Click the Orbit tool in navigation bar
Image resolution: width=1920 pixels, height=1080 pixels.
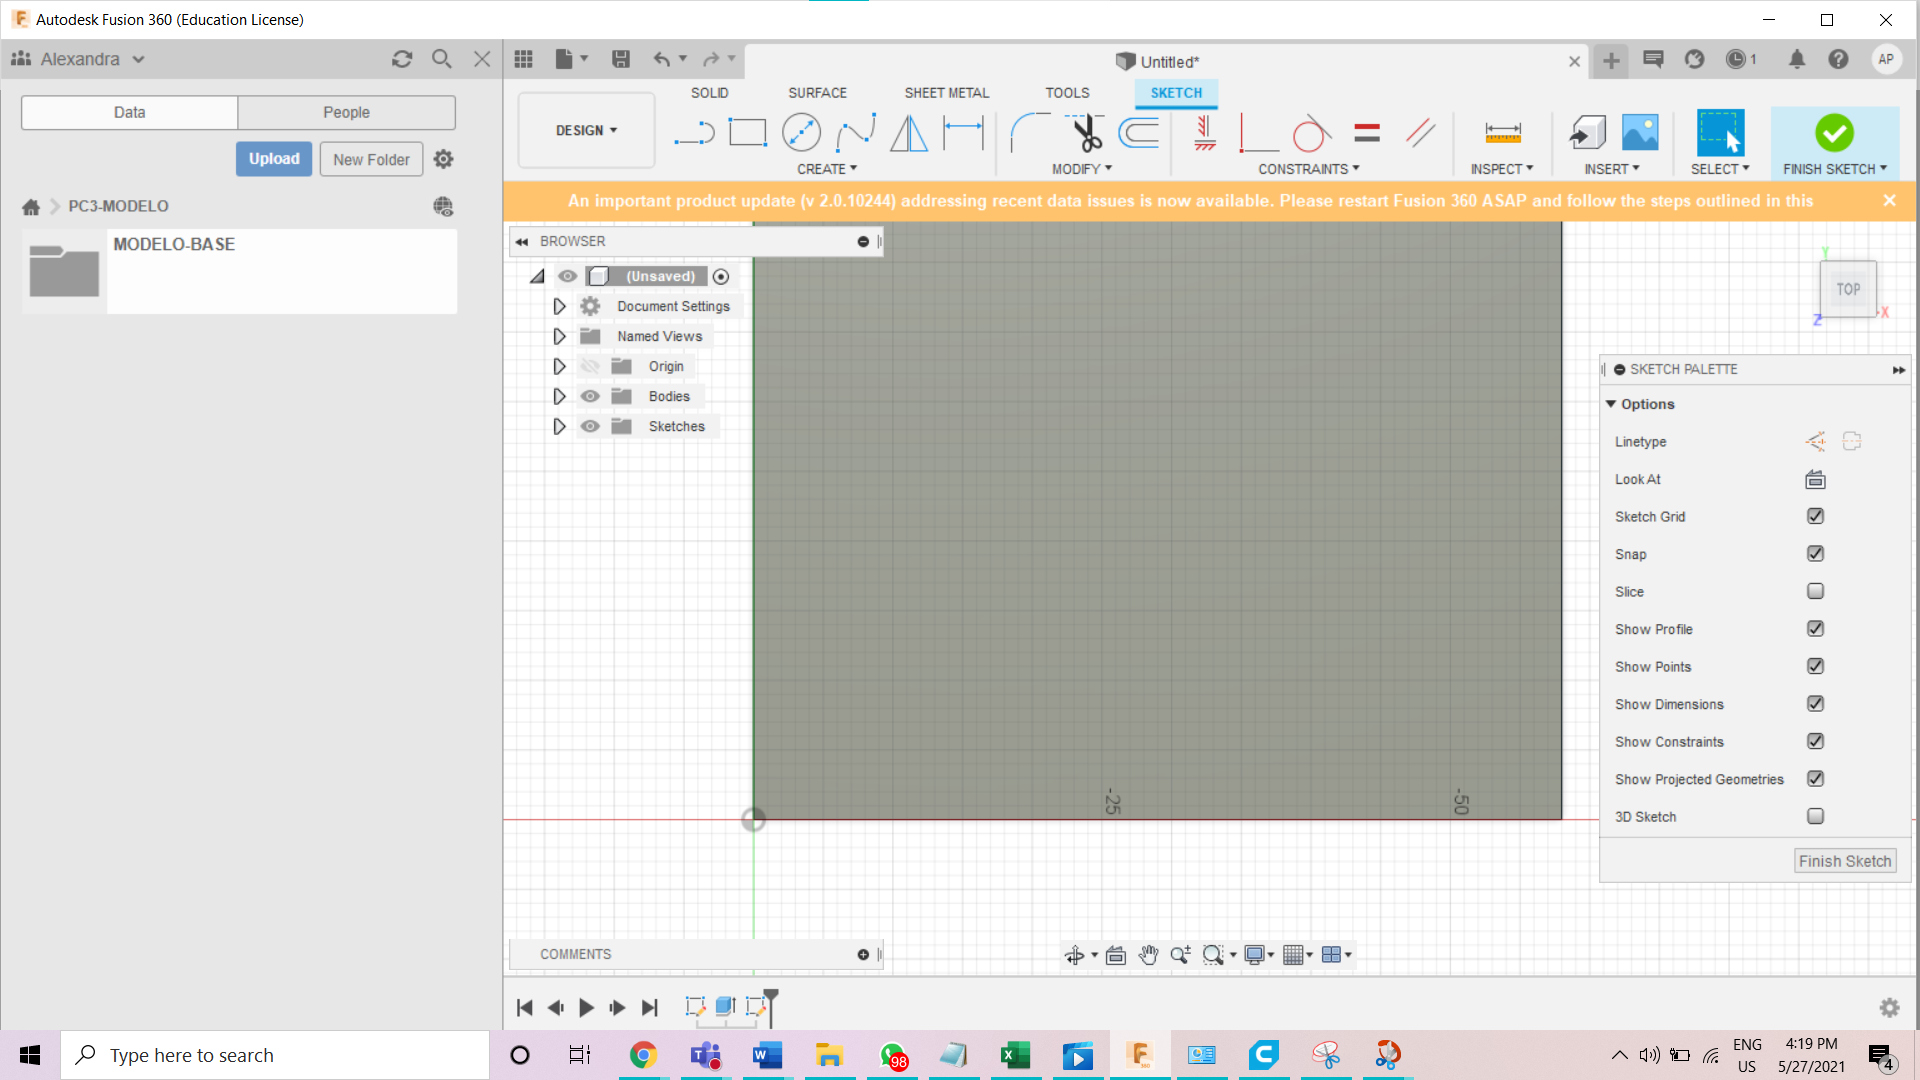(x=1075, y=955)
